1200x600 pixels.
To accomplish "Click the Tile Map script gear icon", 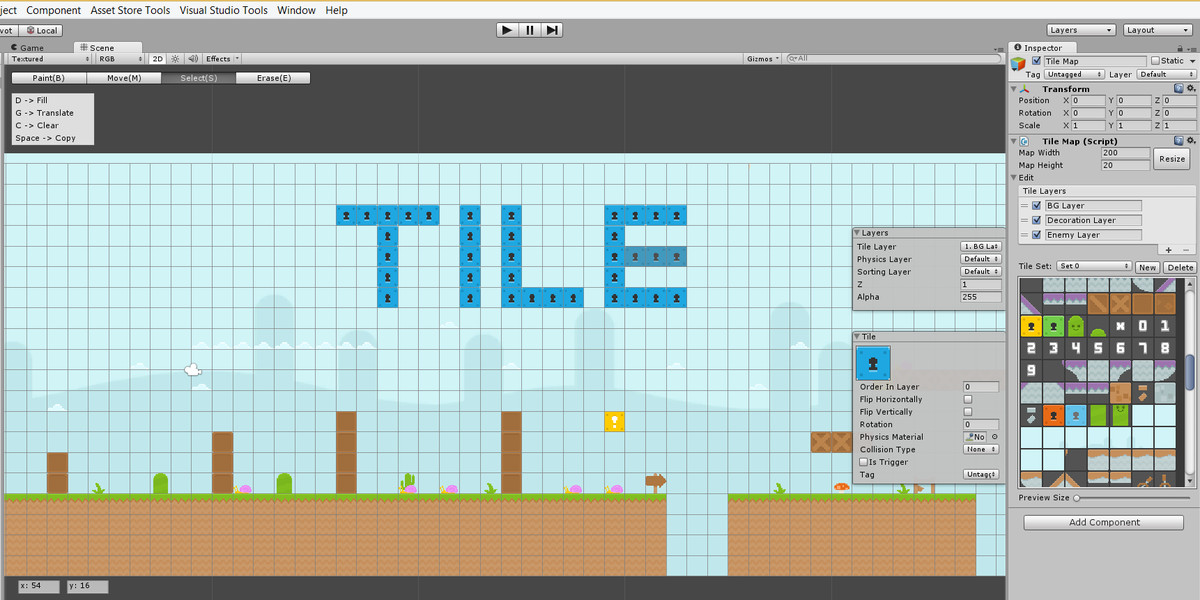I will [x=1189, y=138].
